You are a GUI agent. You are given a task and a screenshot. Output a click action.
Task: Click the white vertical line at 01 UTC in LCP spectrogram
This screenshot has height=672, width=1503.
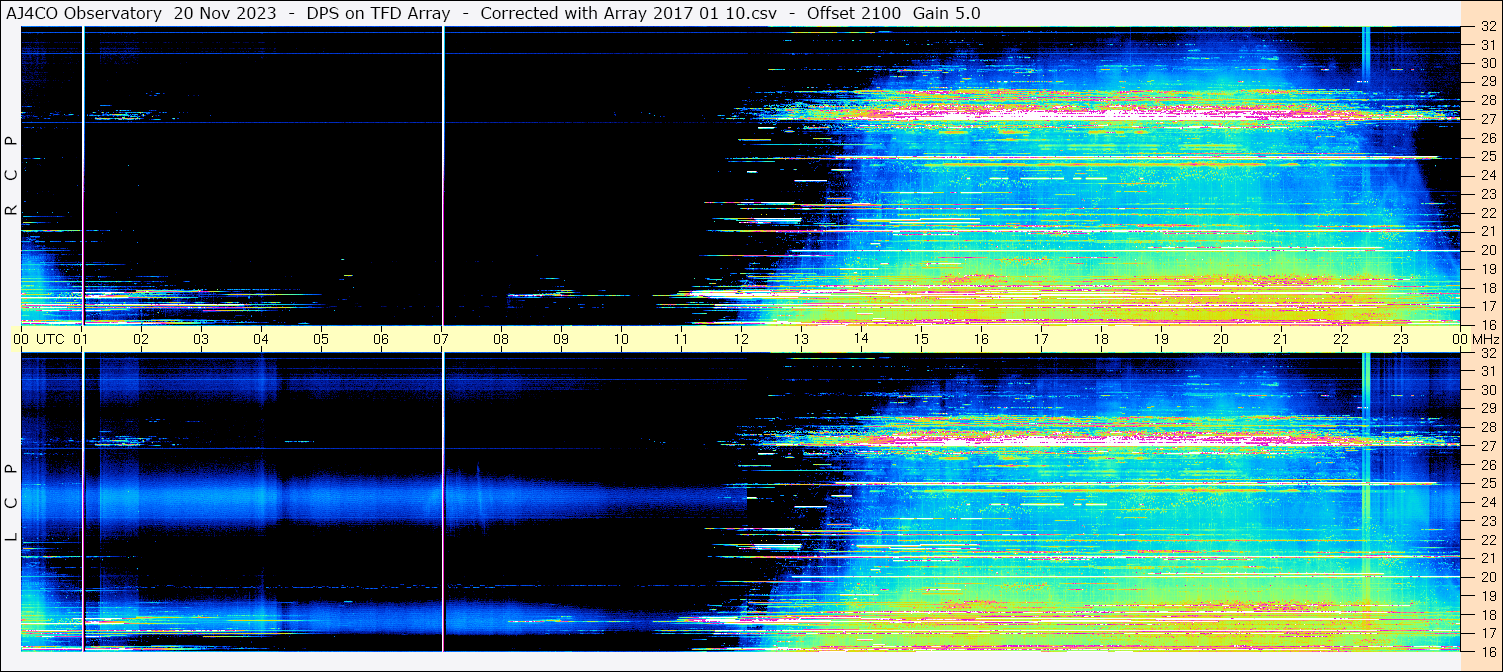pyautogui.click(x=83, y=502)
